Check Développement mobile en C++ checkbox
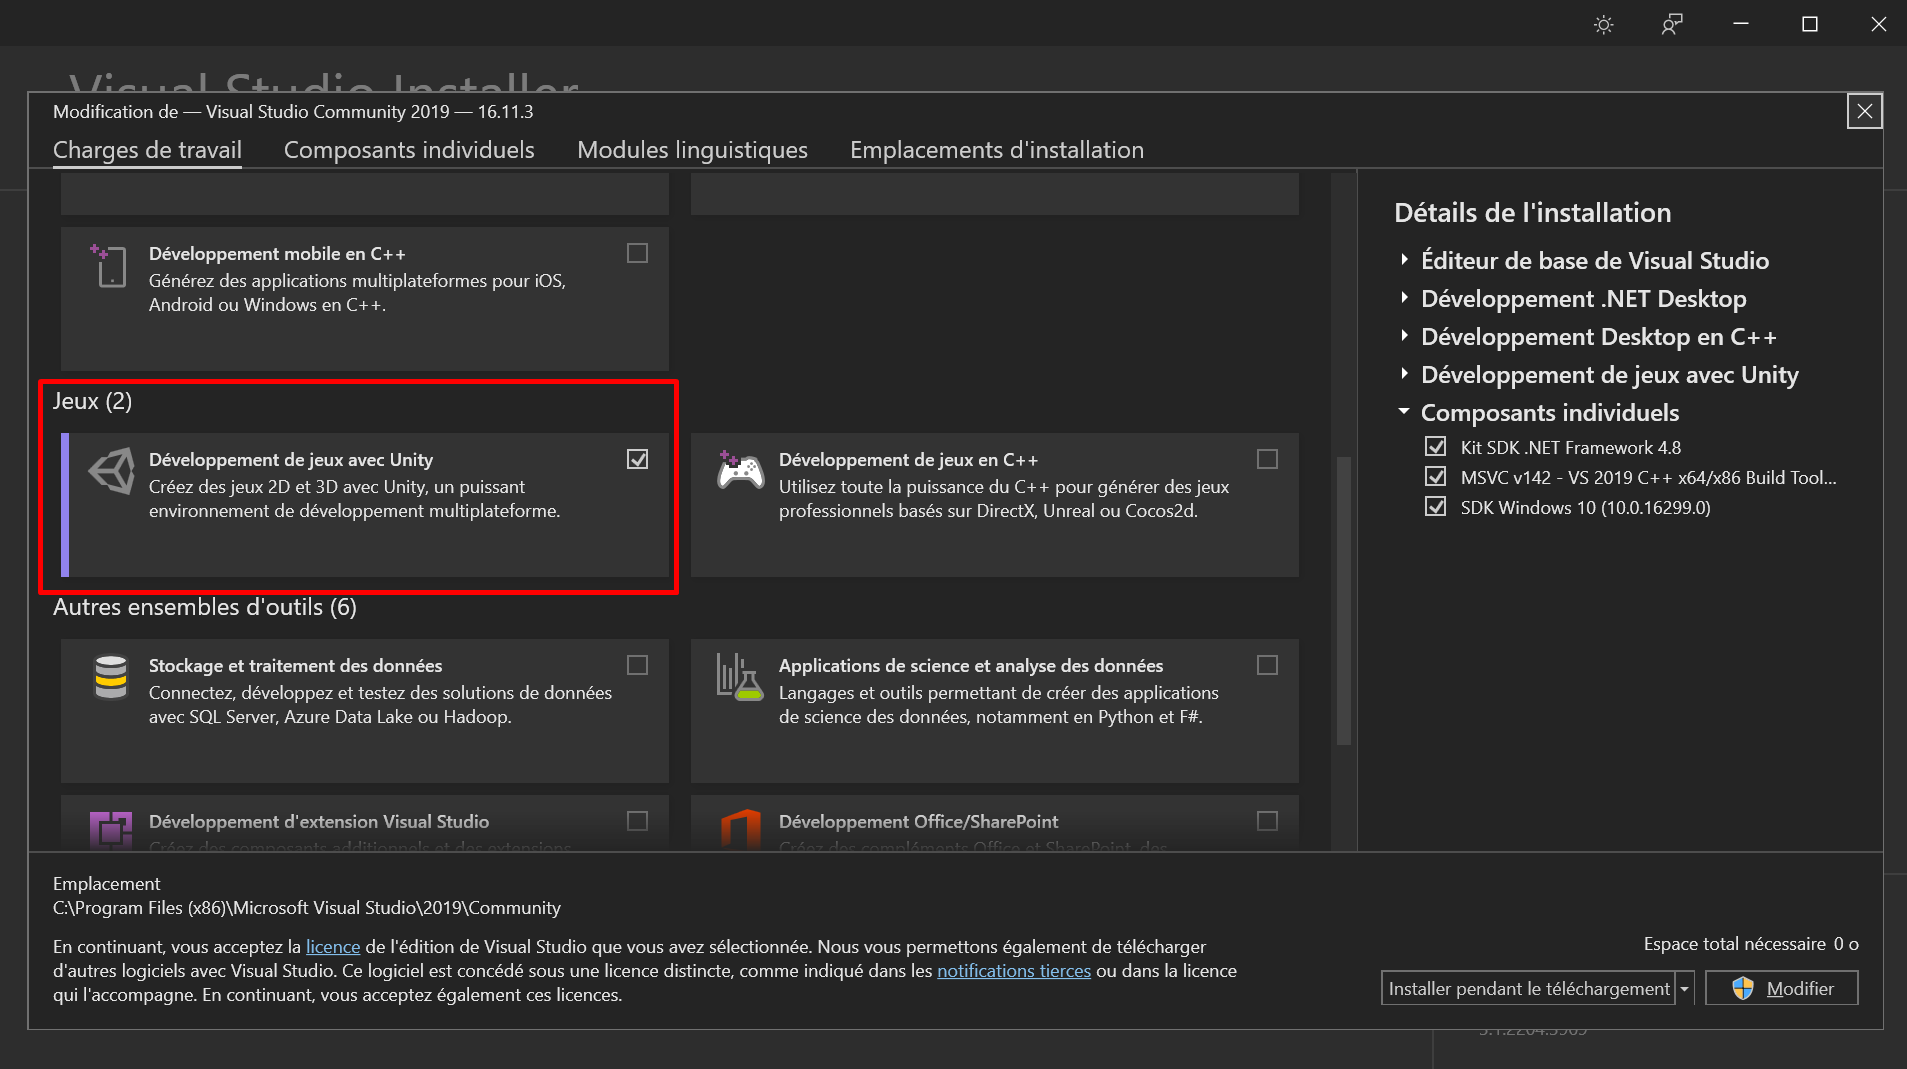Viewport: 1907px width, 1069px height. click(x=637, y=253)
